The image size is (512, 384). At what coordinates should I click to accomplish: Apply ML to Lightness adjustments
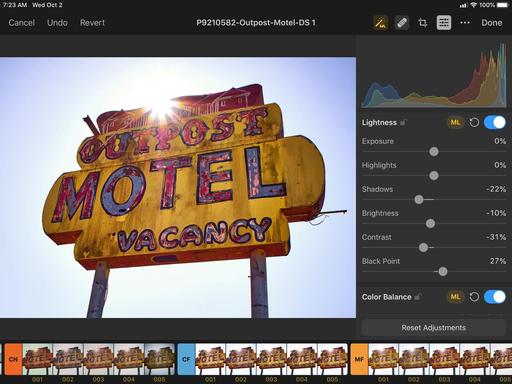(455, 122)
